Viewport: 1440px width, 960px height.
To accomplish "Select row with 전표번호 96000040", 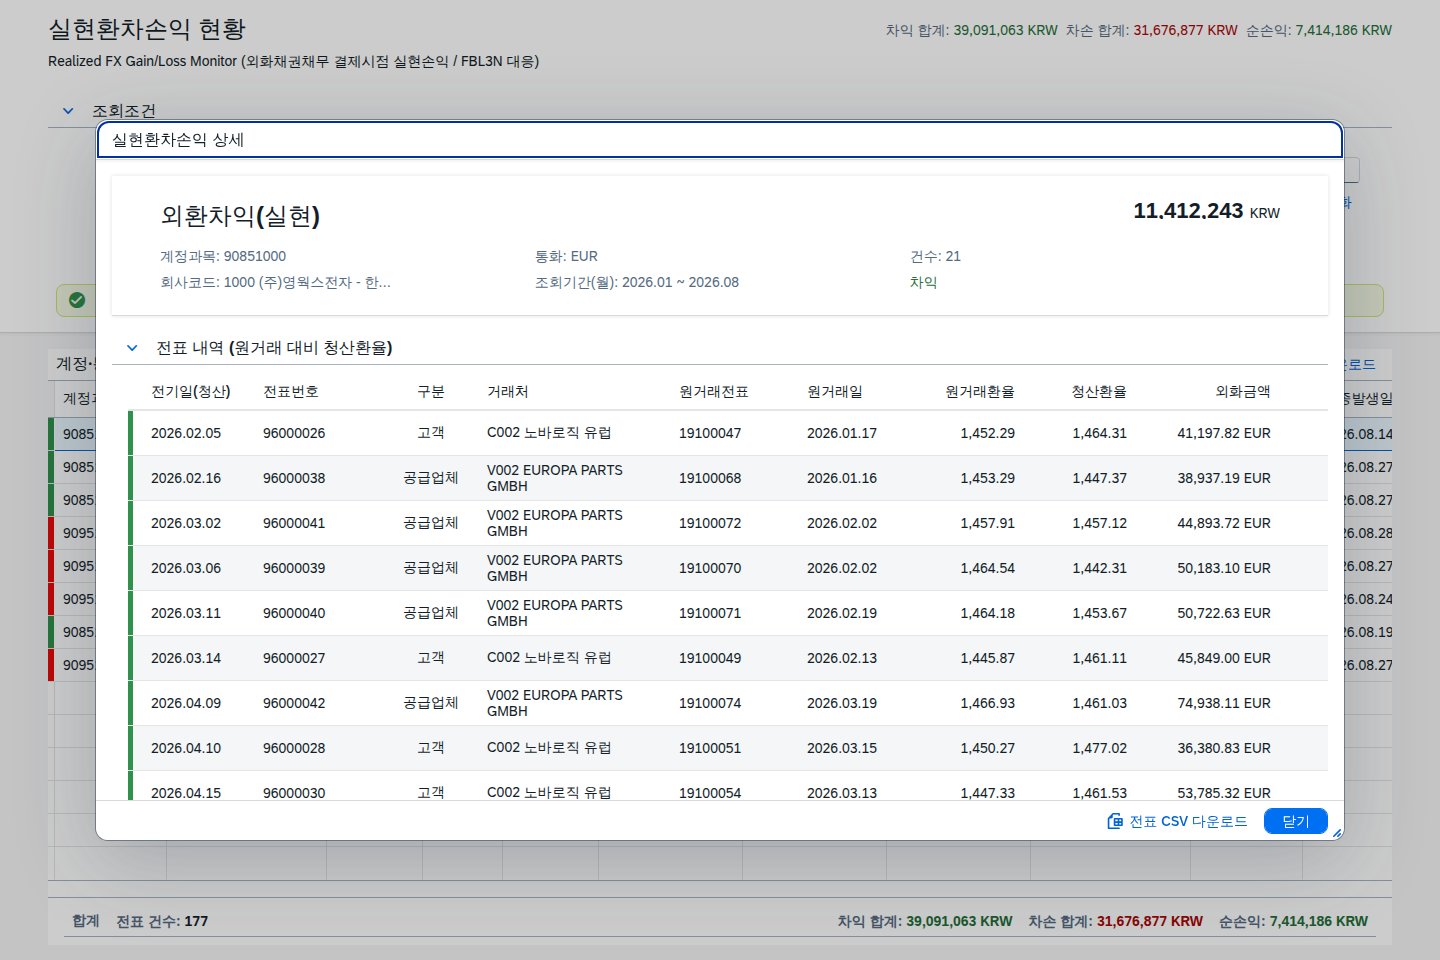I will click(x=728, y=613).
